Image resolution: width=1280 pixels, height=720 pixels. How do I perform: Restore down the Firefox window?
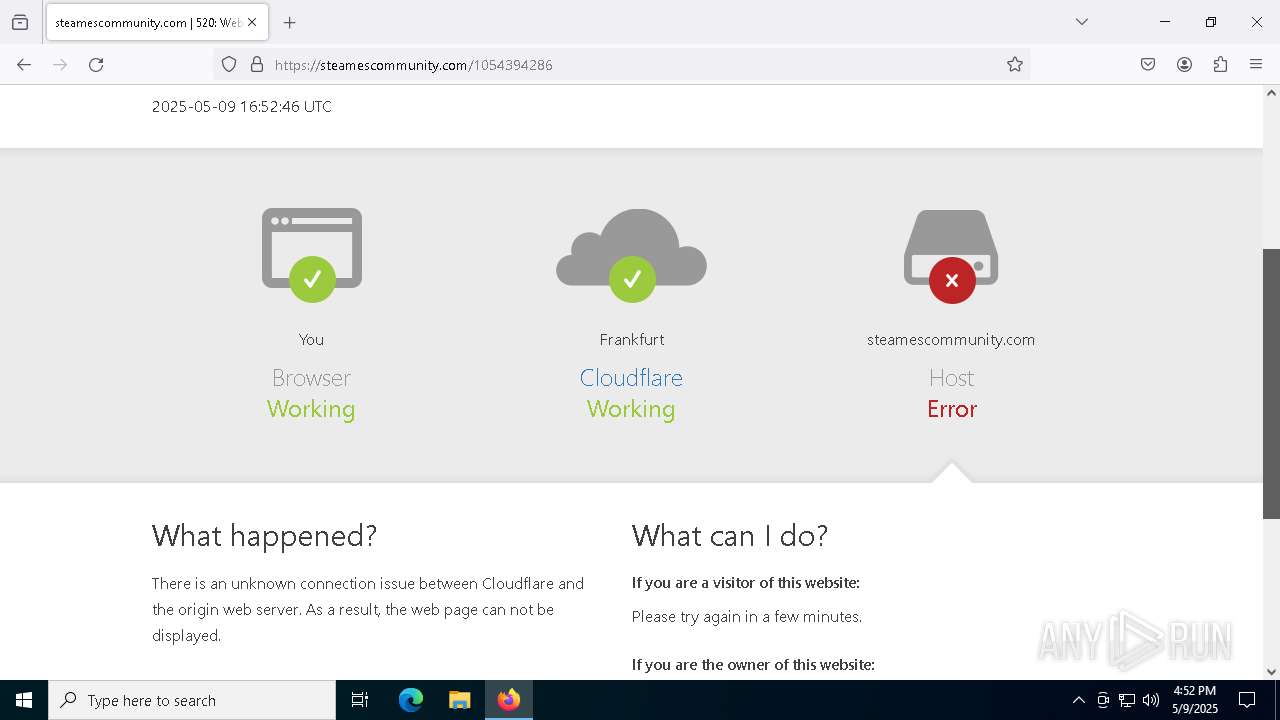coord(1211,22)
